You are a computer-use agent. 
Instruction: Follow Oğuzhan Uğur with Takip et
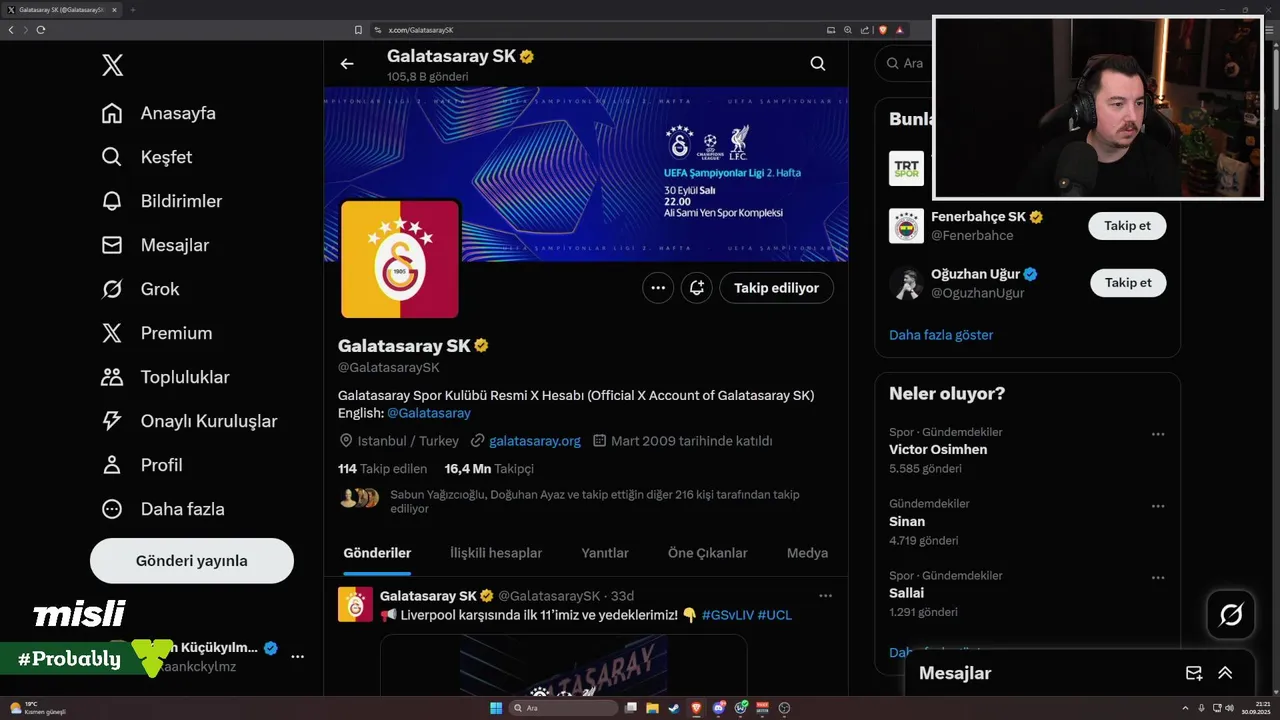click(1128, 283)
